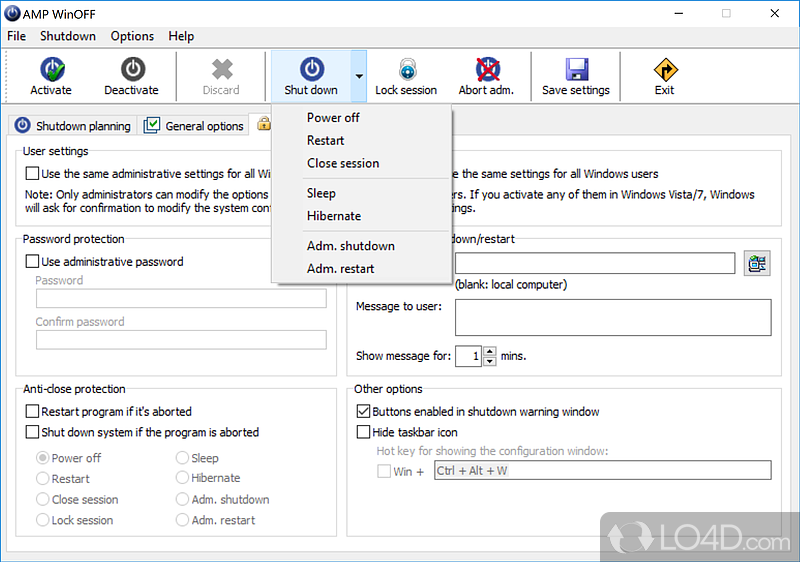Click the Activate toolbar icon

tap(51, 69)
